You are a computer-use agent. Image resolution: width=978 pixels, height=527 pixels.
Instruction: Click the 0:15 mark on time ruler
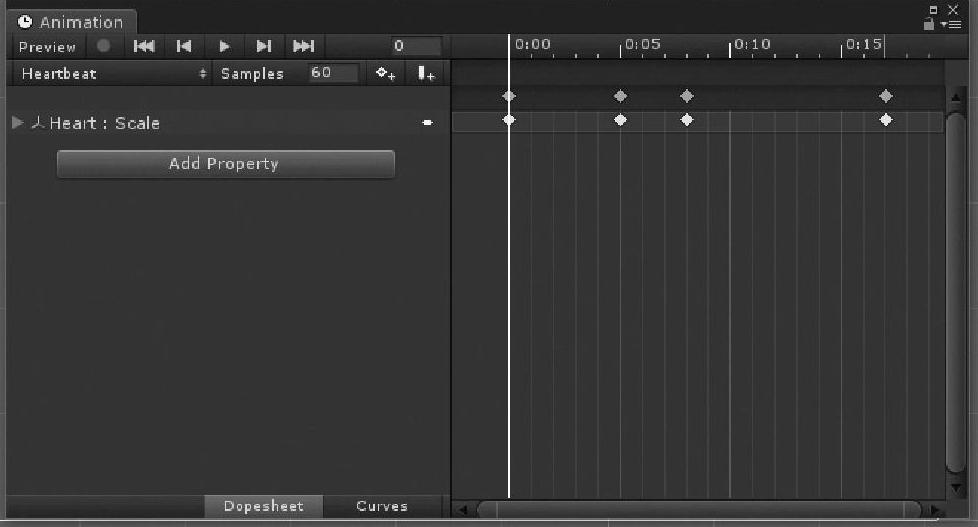pos(864,44)
